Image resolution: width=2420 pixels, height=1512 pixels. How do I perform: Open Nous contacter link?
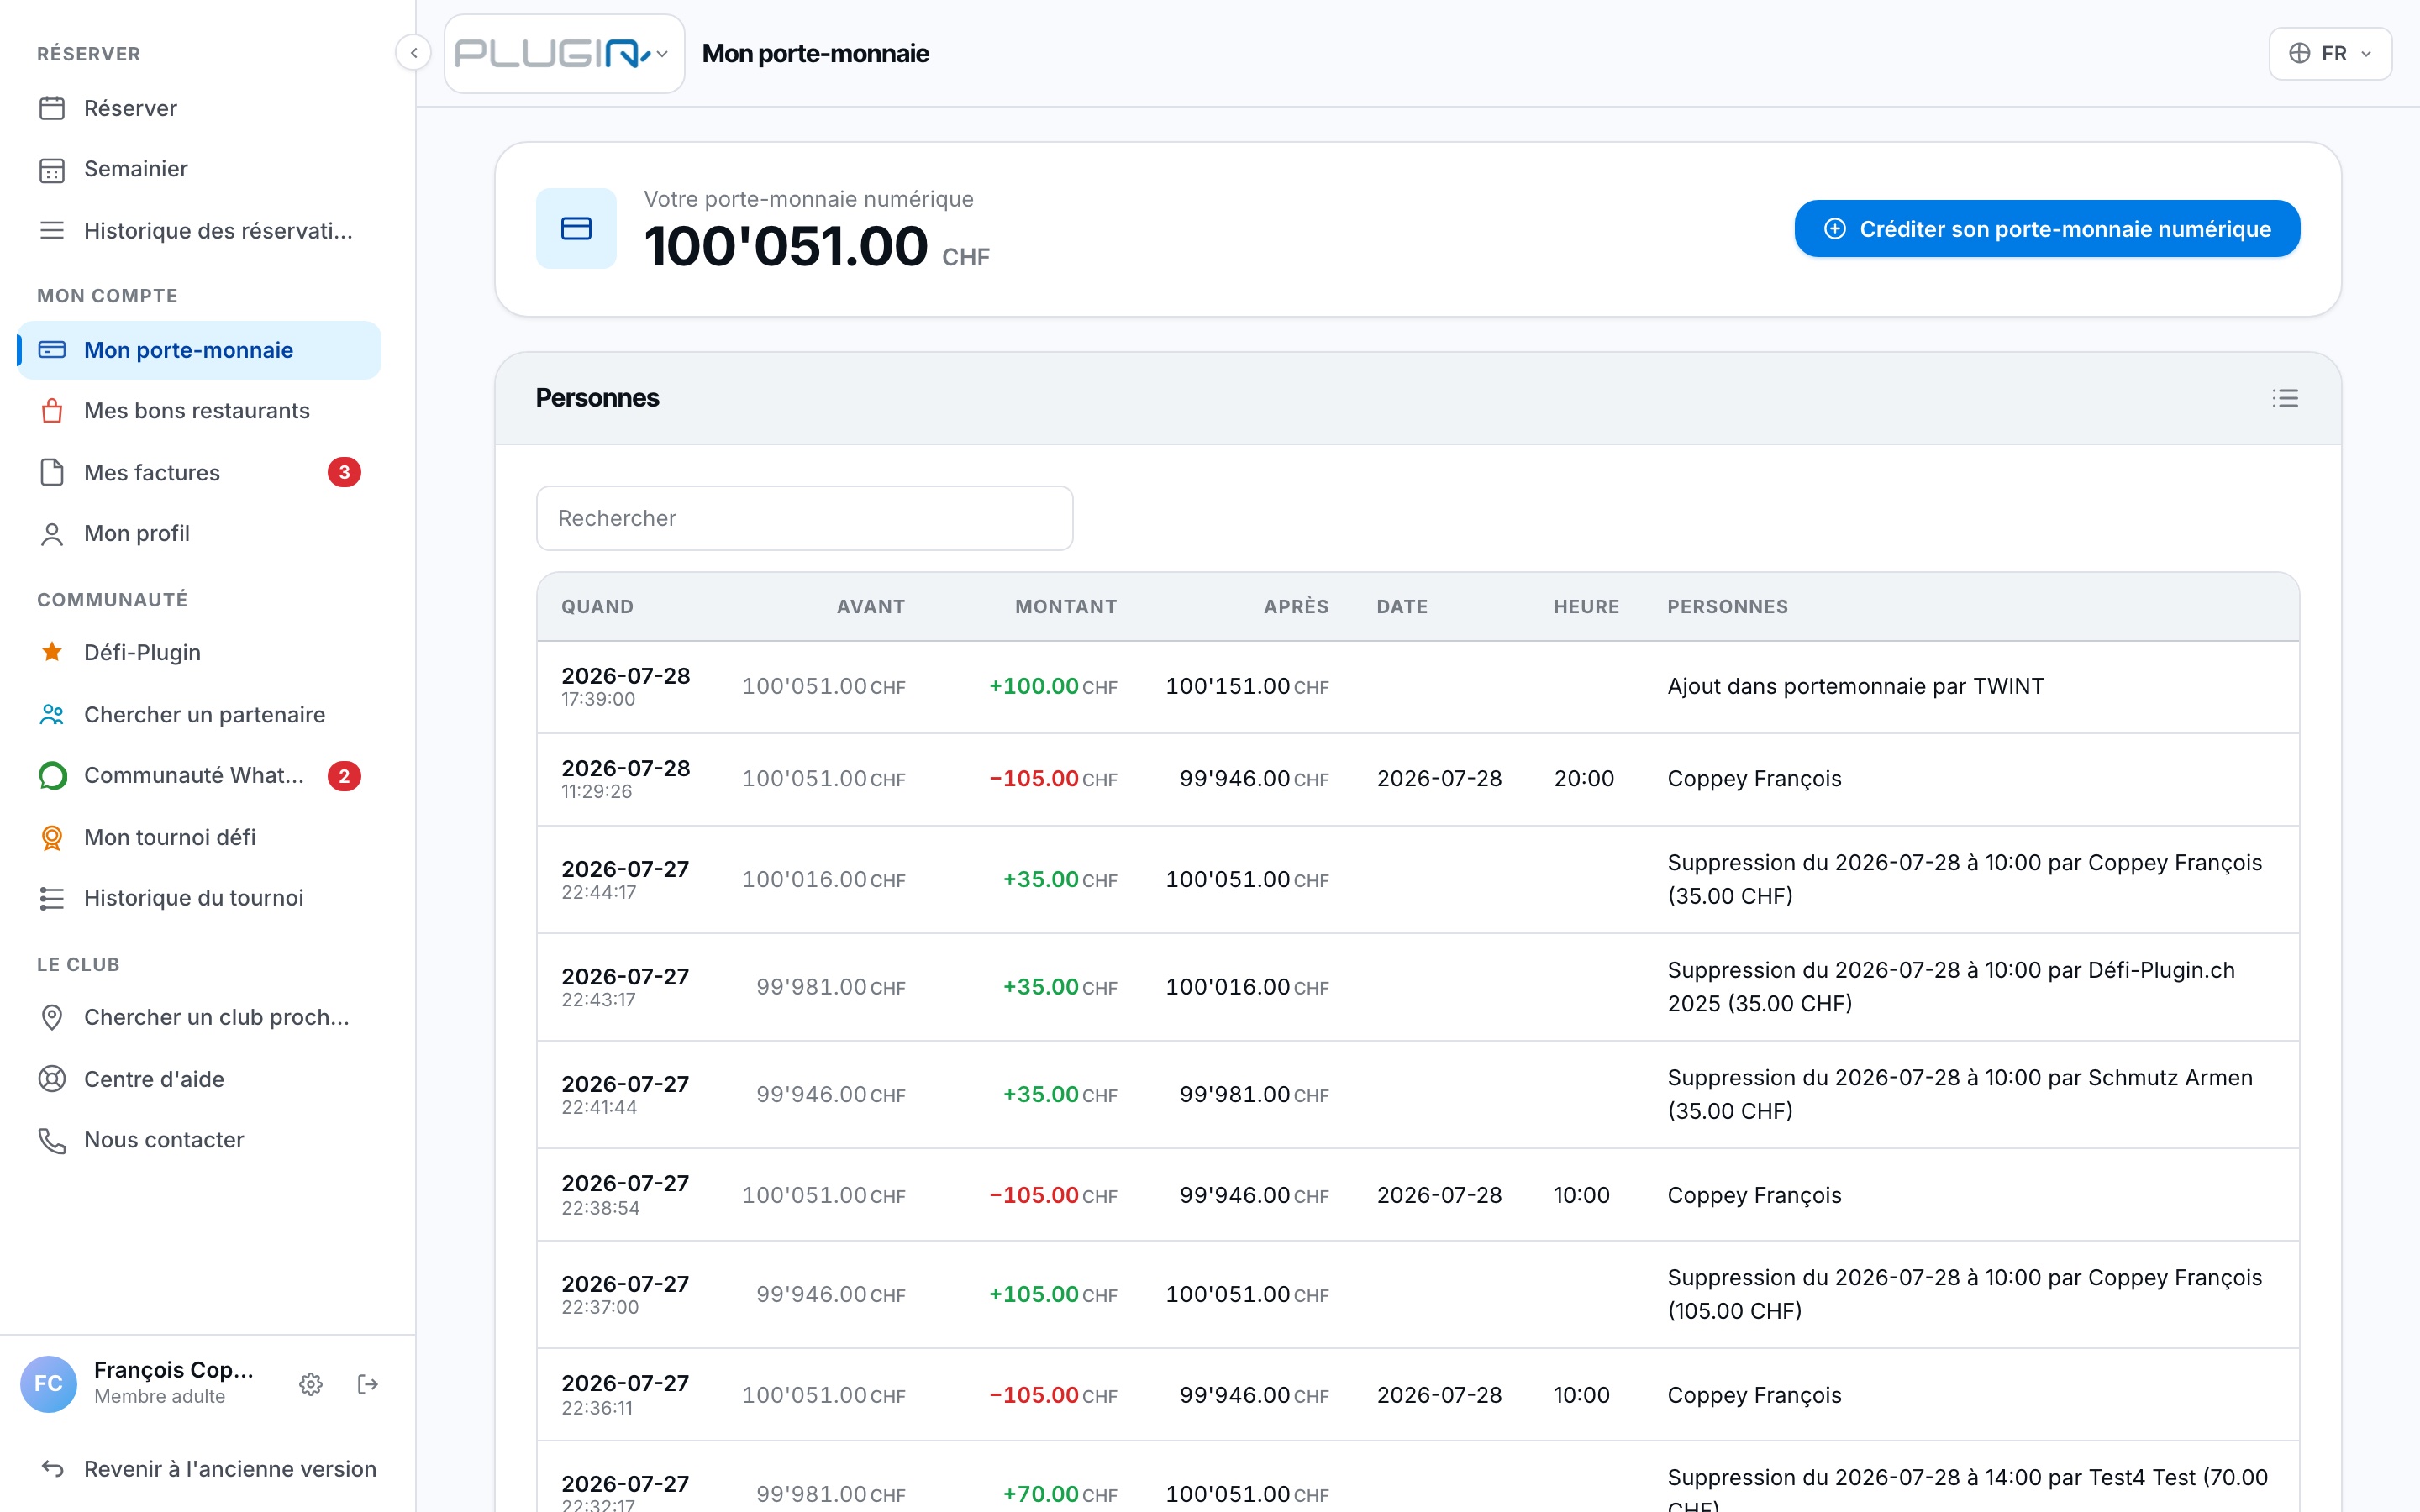tap(199, 1140)
